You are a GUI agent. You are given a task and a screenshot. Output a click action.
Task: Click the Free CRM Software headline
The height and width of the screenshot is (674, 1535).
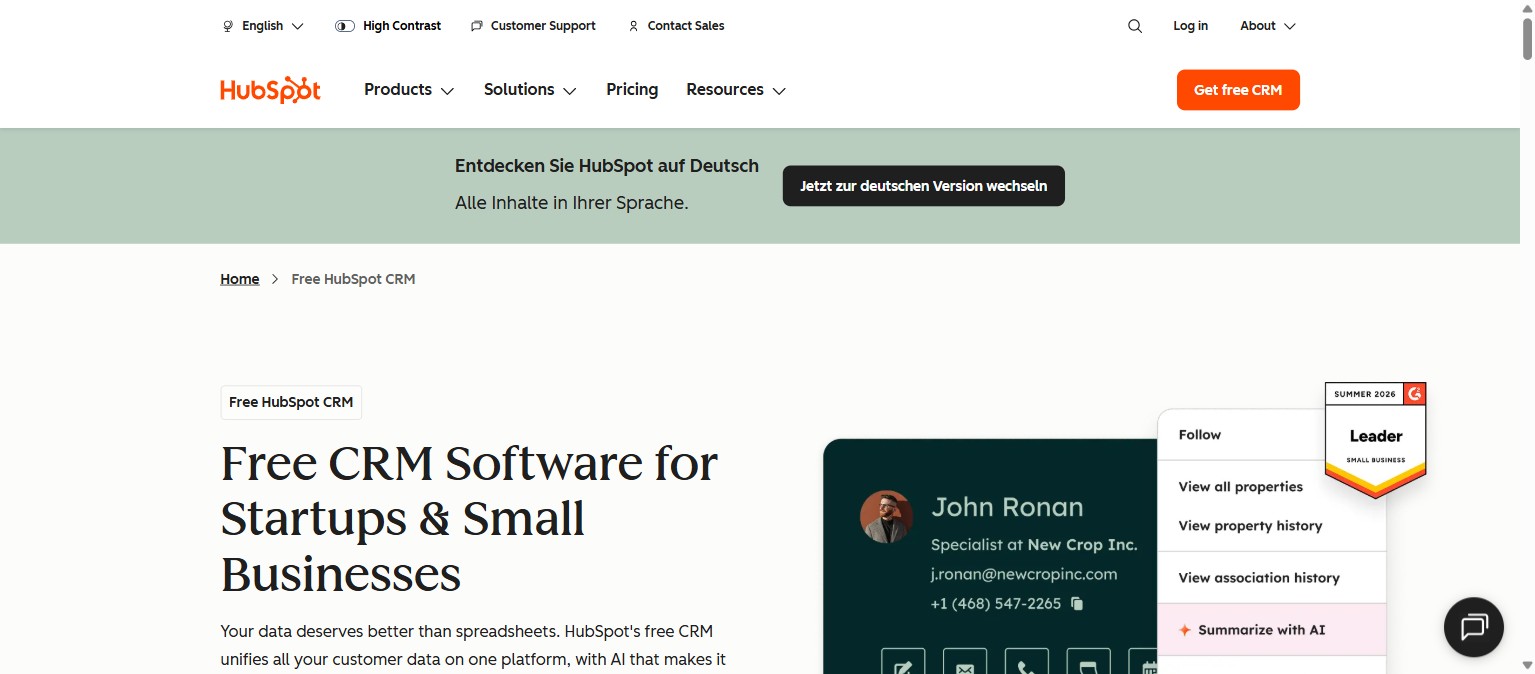click(x=470, y=519)
